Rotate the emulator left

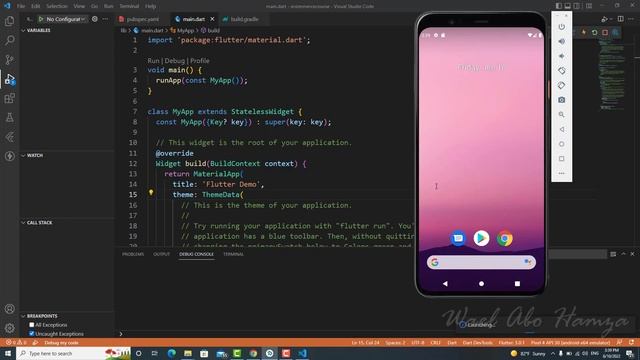[x=562, y=71]
